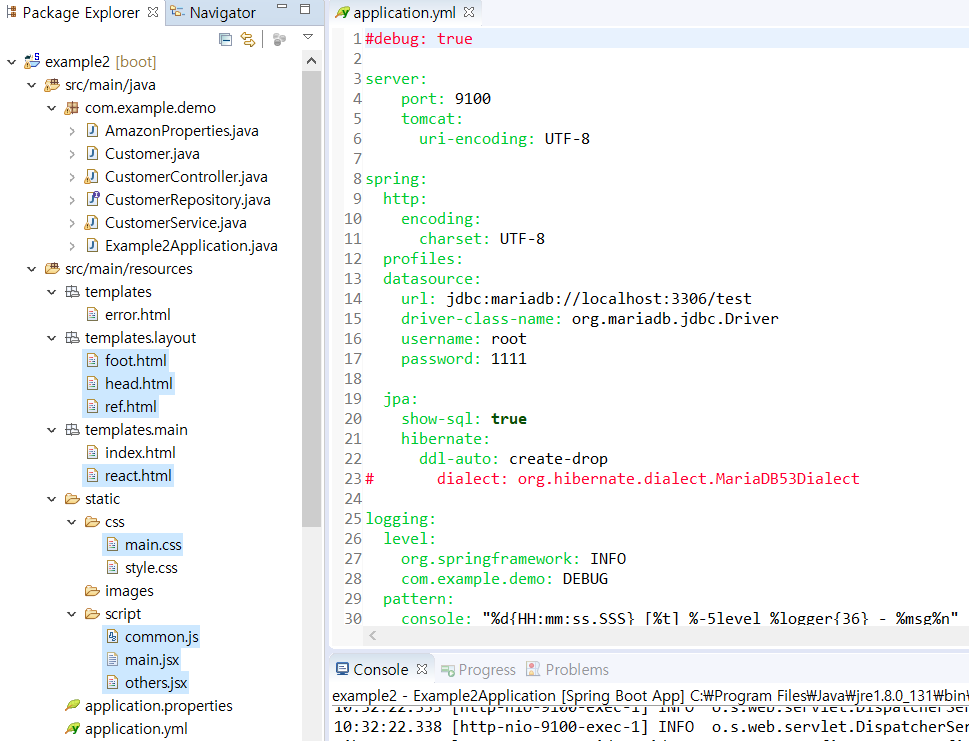
Task: Click AmazonProperties.java file icon
Action: [x=92, y=130]
